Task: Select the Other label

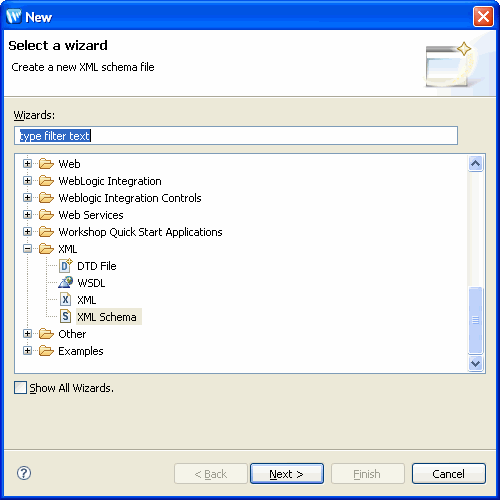Action: [72, 334]
